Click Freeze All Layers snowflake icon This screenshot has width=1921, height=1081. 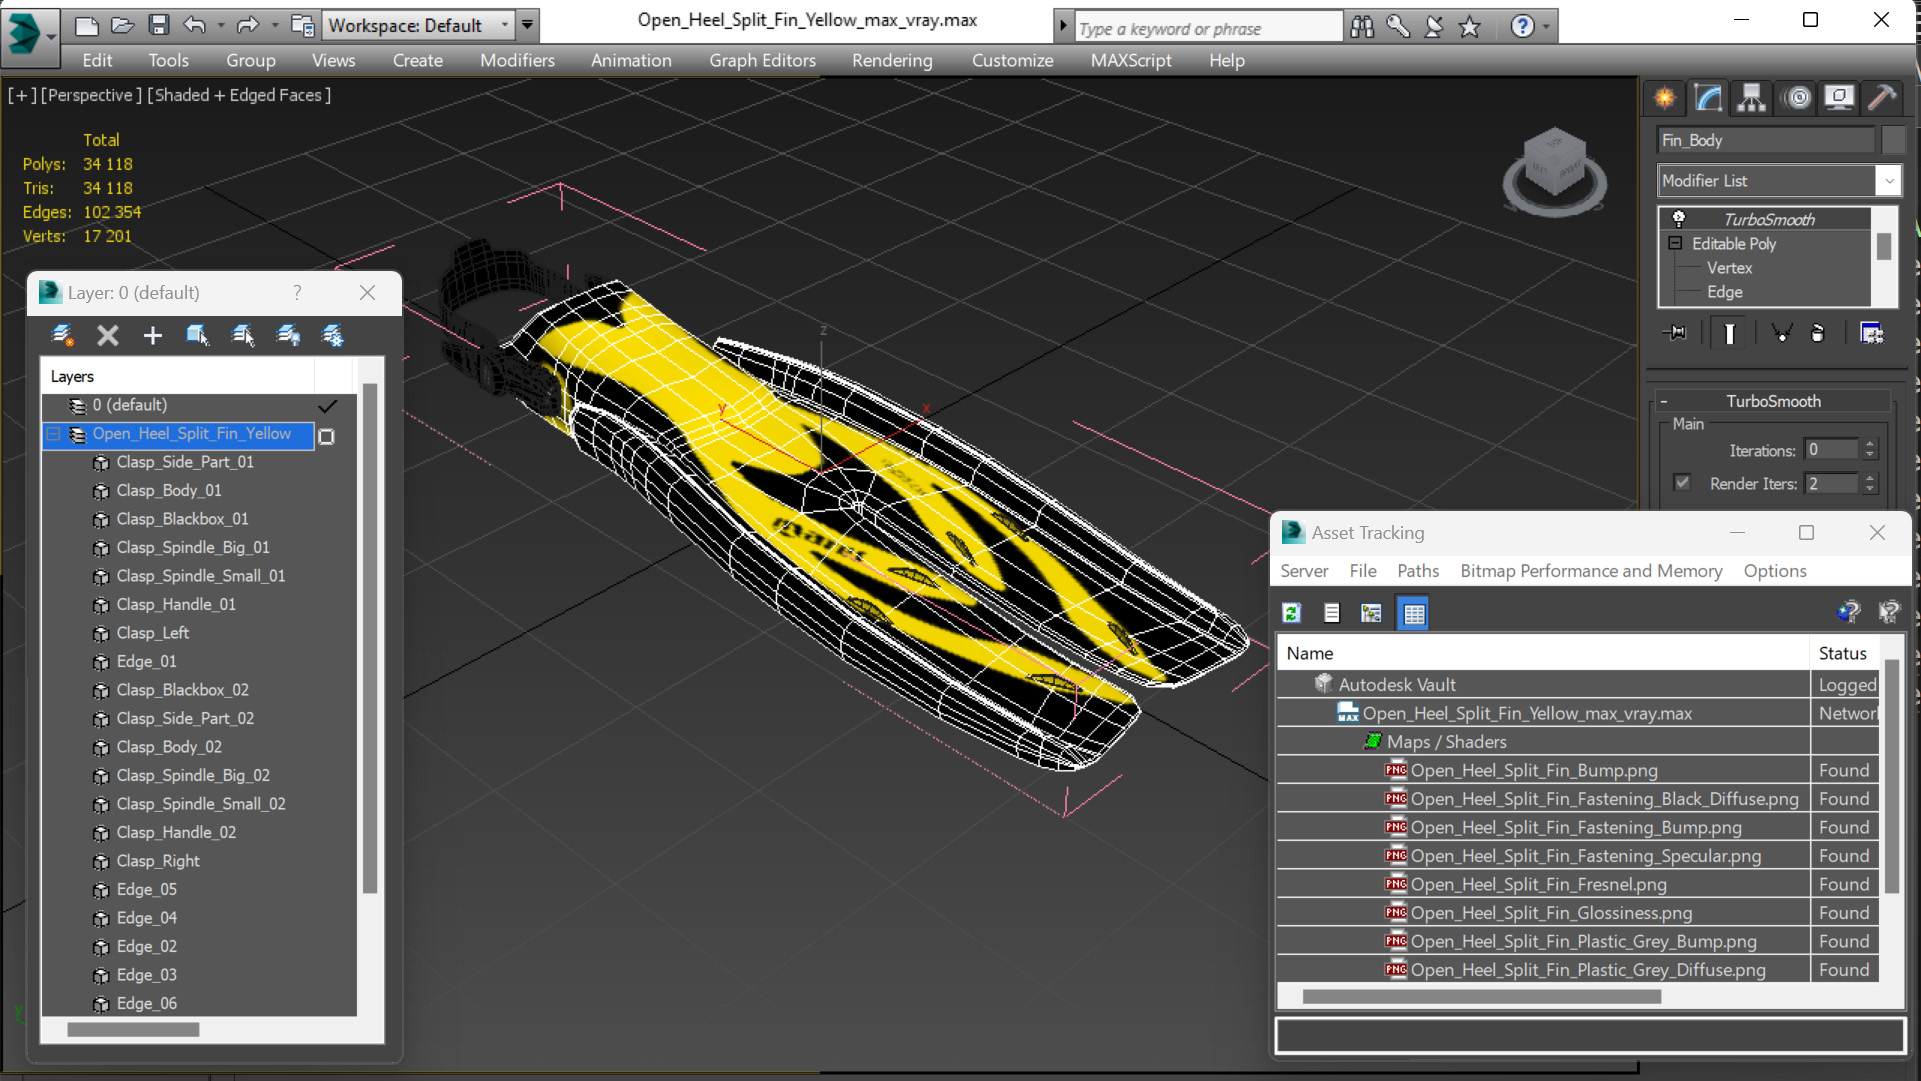(x=333, y=335)
